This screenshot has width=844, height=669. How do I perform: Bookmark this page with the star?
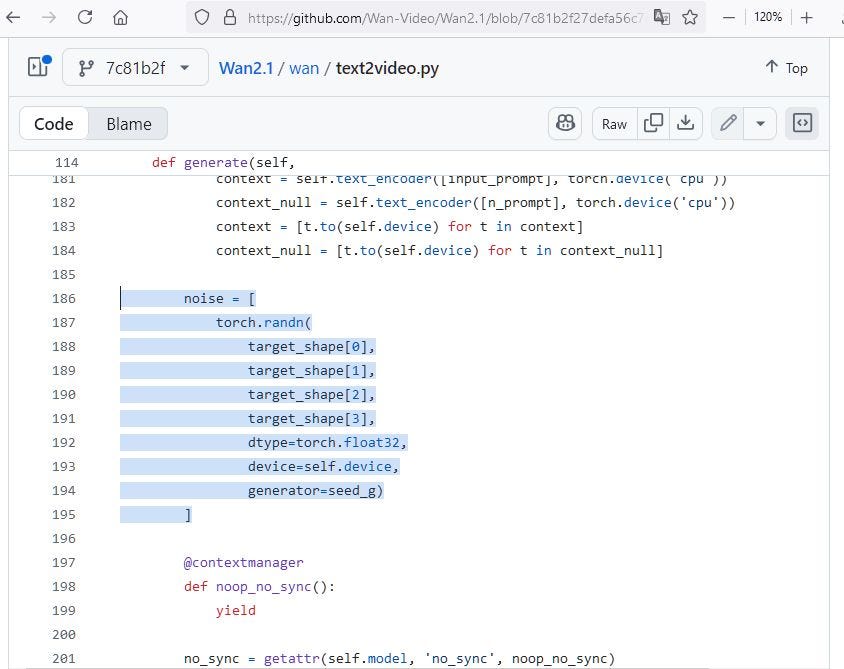(x=690, y=18)
